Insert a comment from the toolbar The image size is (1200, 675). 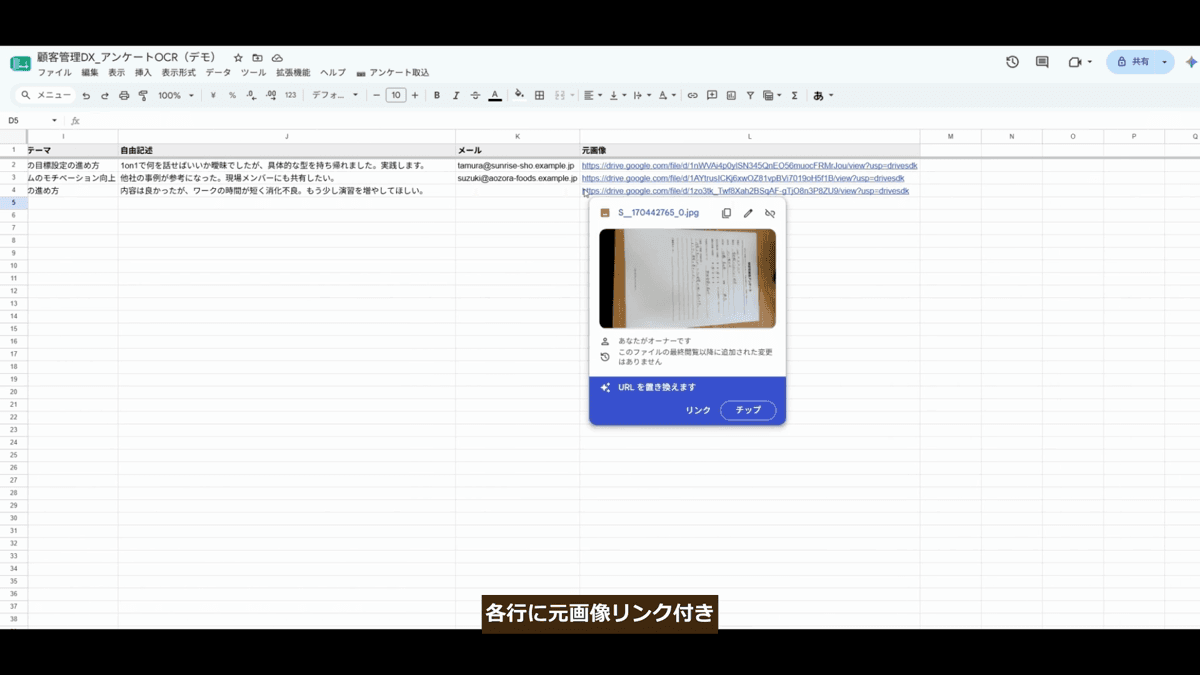(712, 96)
